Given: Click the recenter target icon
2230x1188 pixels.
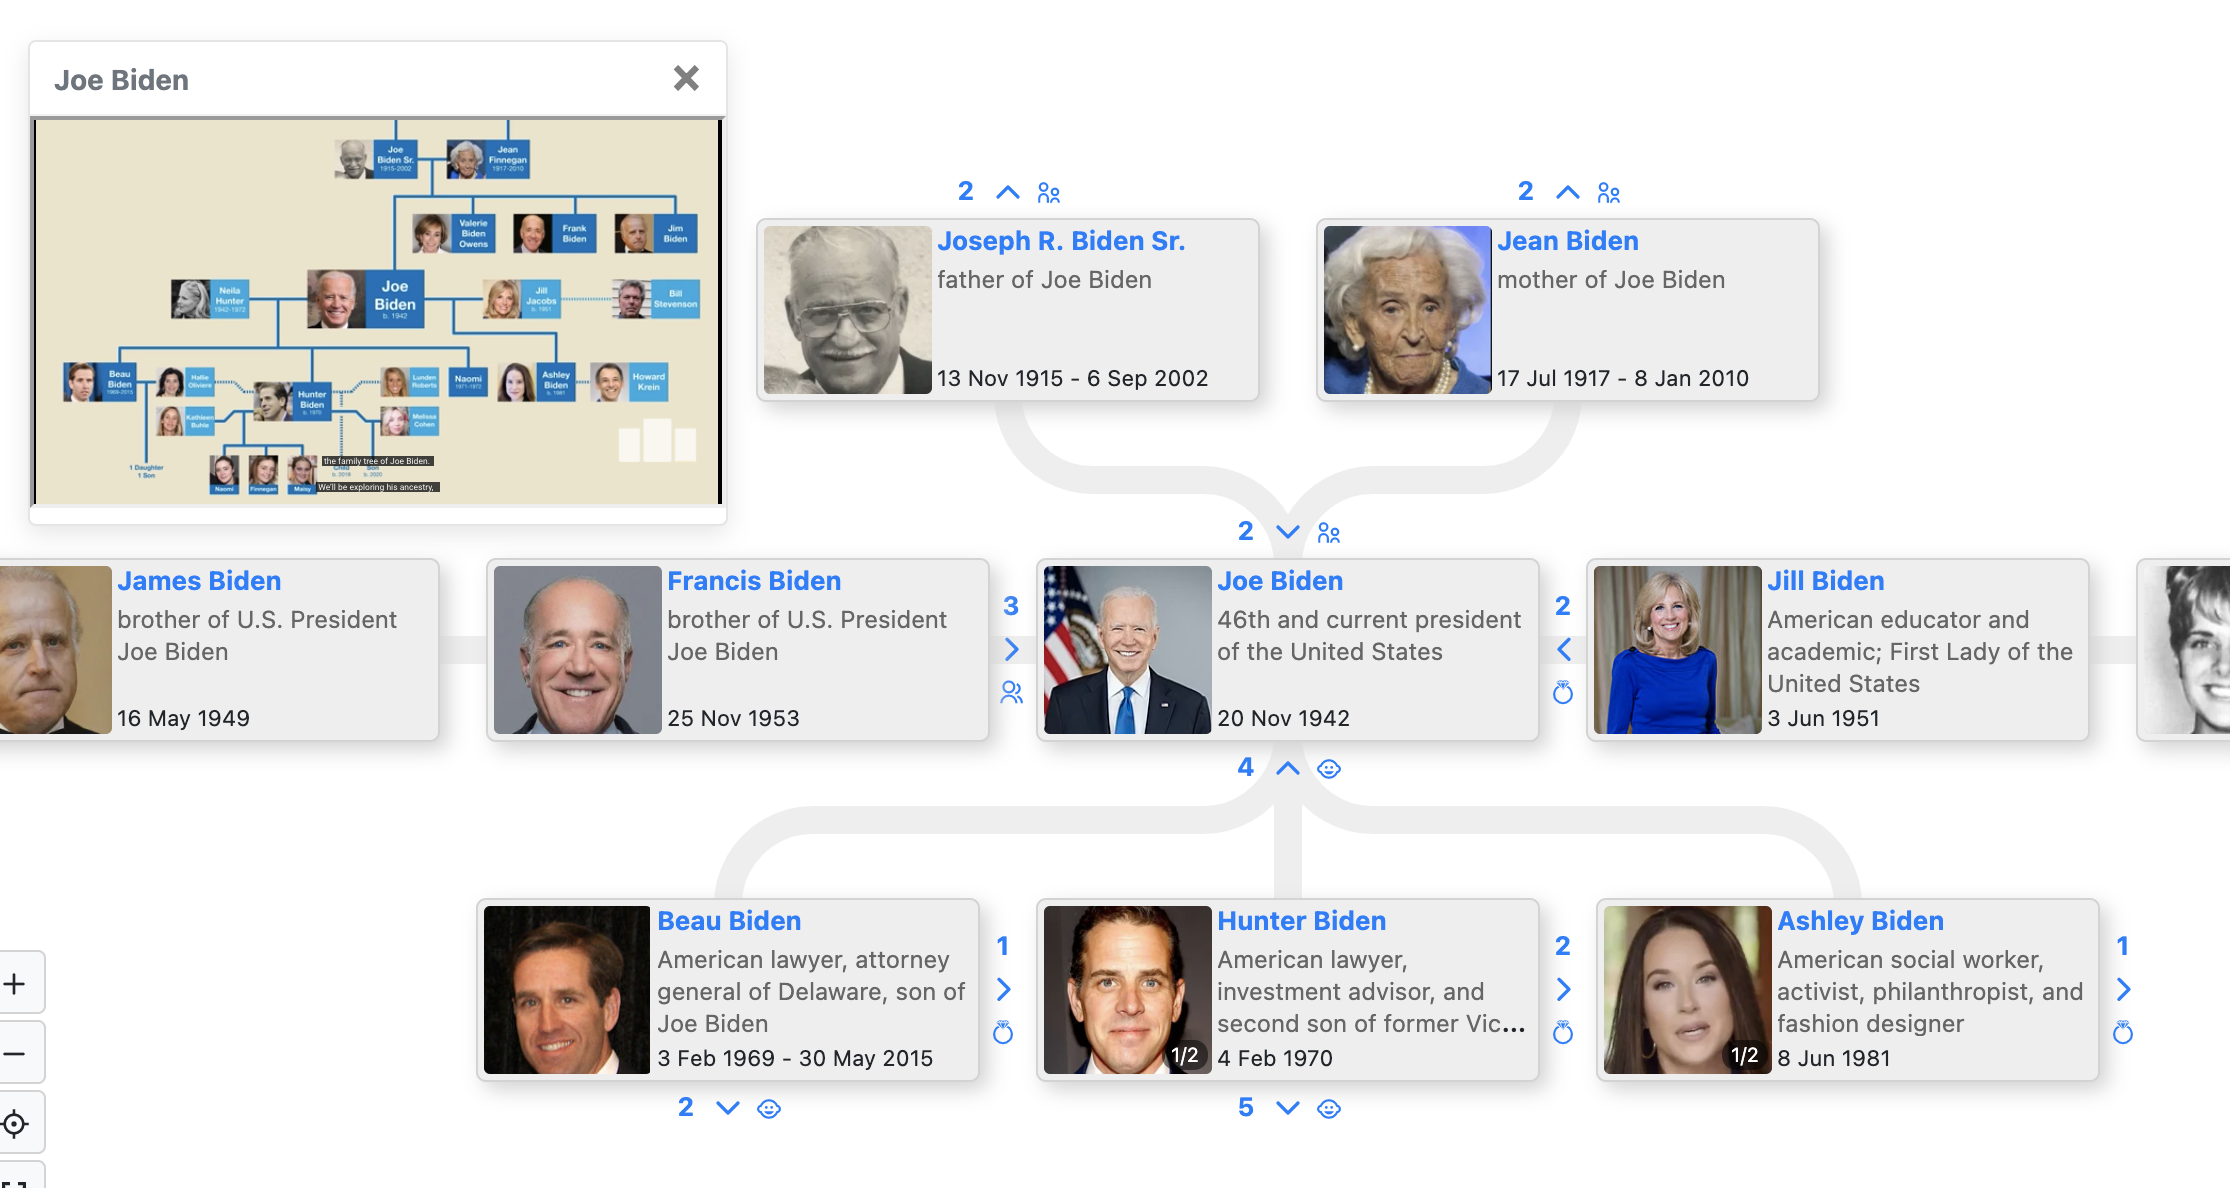Looking at the screenshot, I should 15,1123.
